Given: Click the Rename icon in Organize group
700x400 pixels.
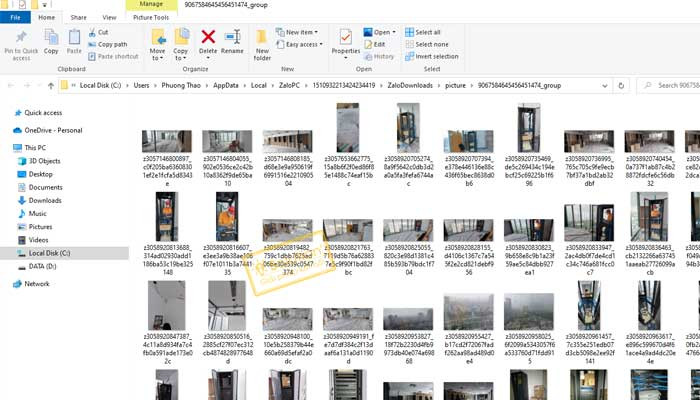Looking at the screenshot, I should click(x=232, y=41).
